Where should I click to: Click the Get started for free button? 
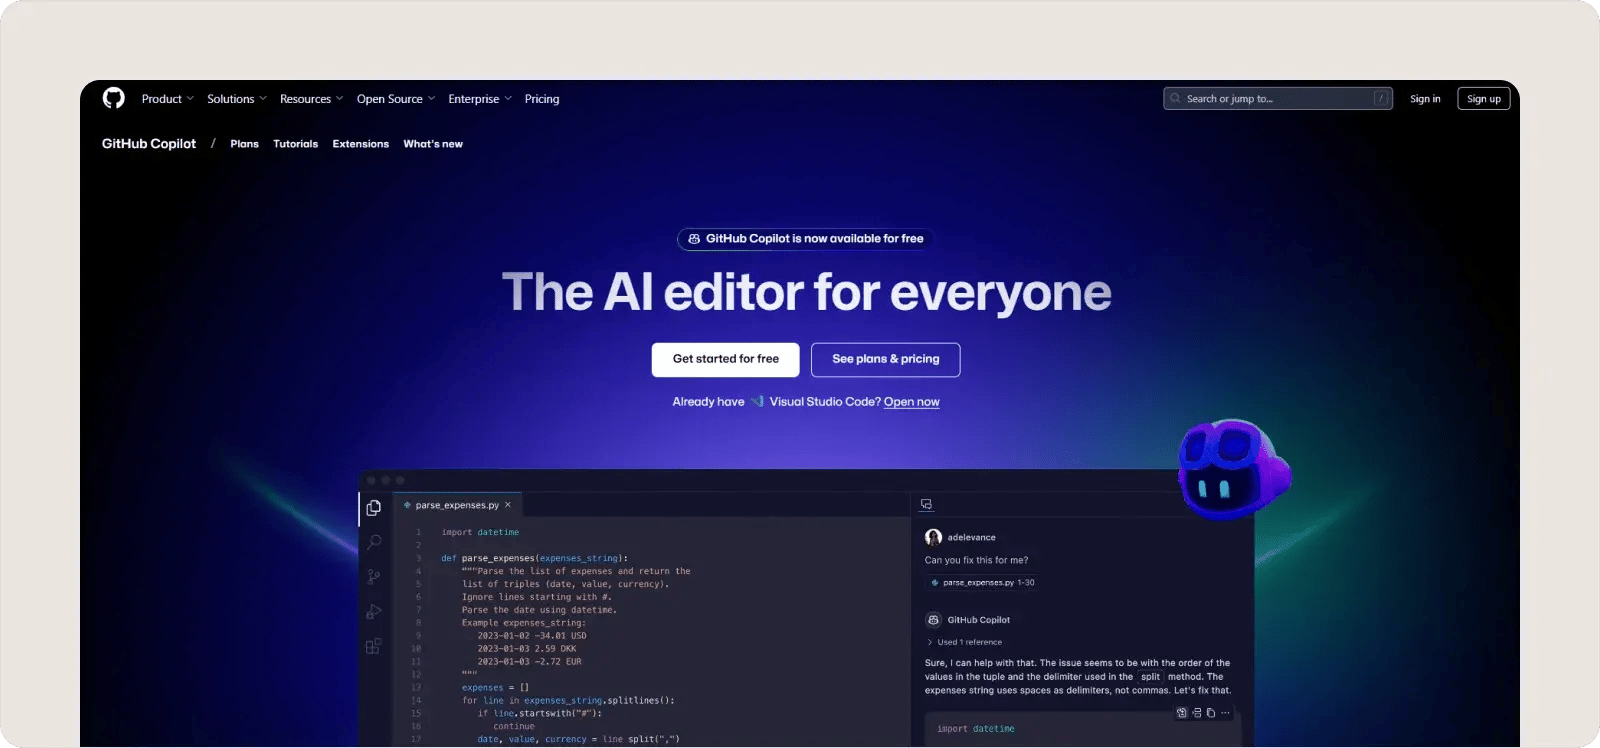(725, 359)
